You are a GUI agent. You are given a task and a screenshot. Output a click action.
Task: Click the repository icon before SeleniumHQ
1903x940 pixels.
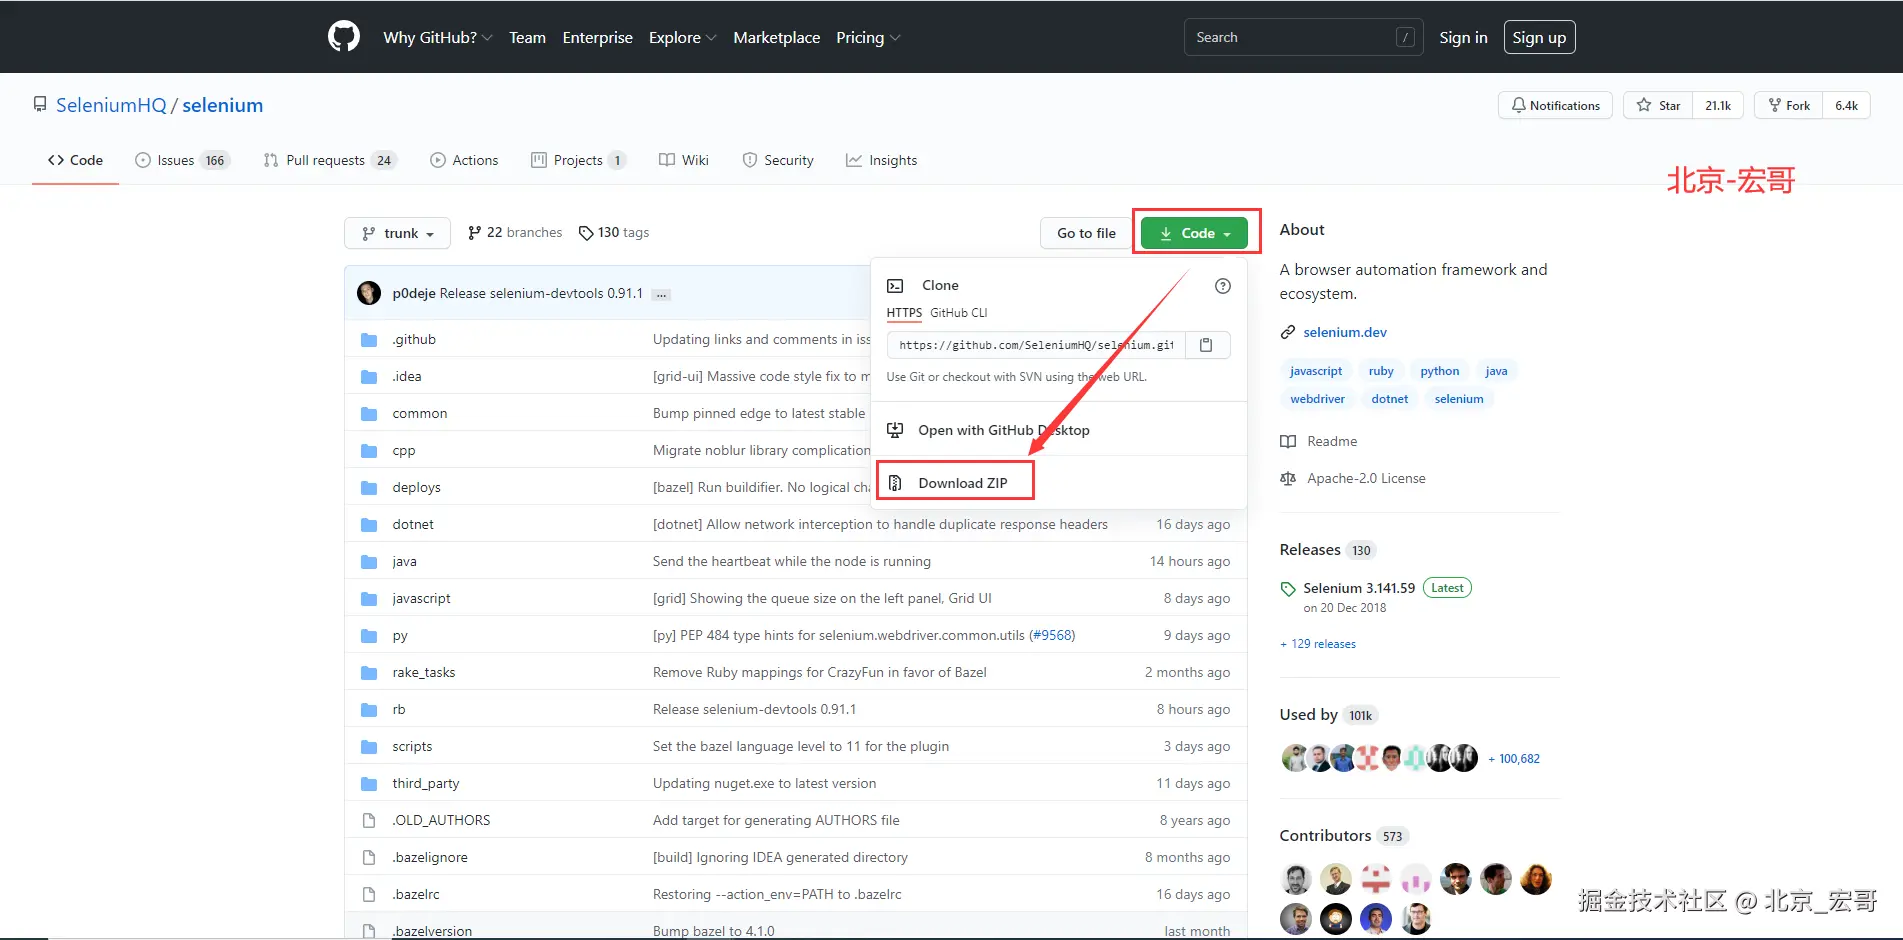tap(40, 105)
